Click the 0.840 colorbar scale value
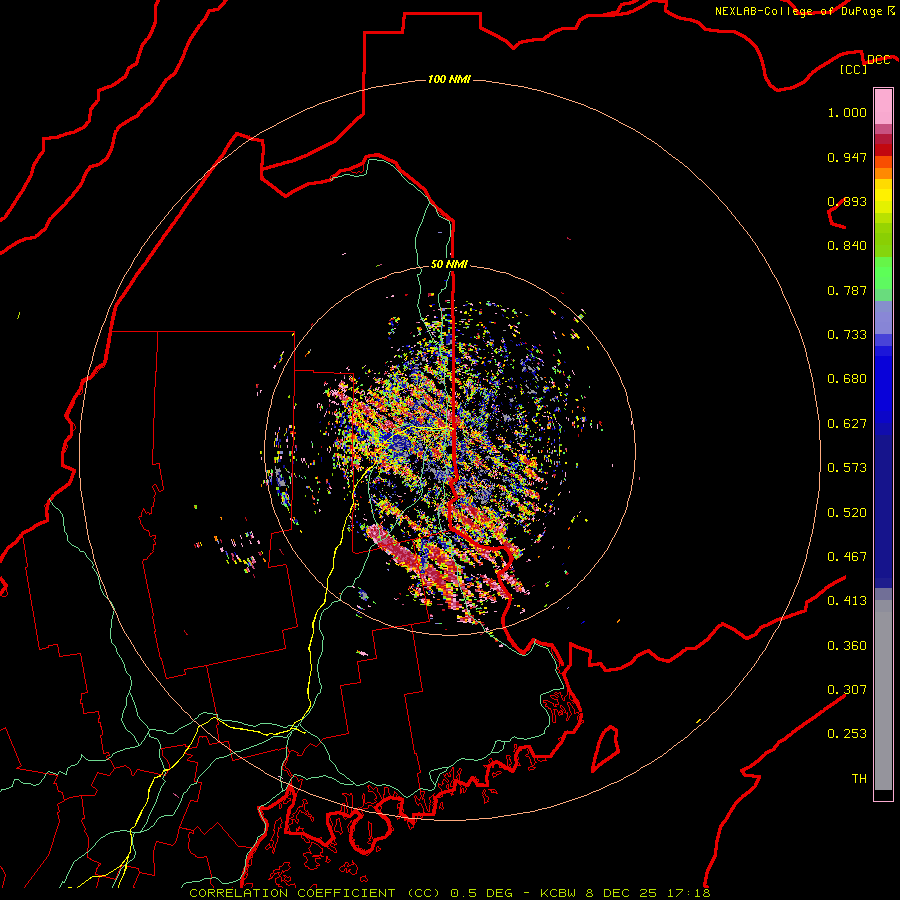Viewport: 900px width, 900px height. 847,246
